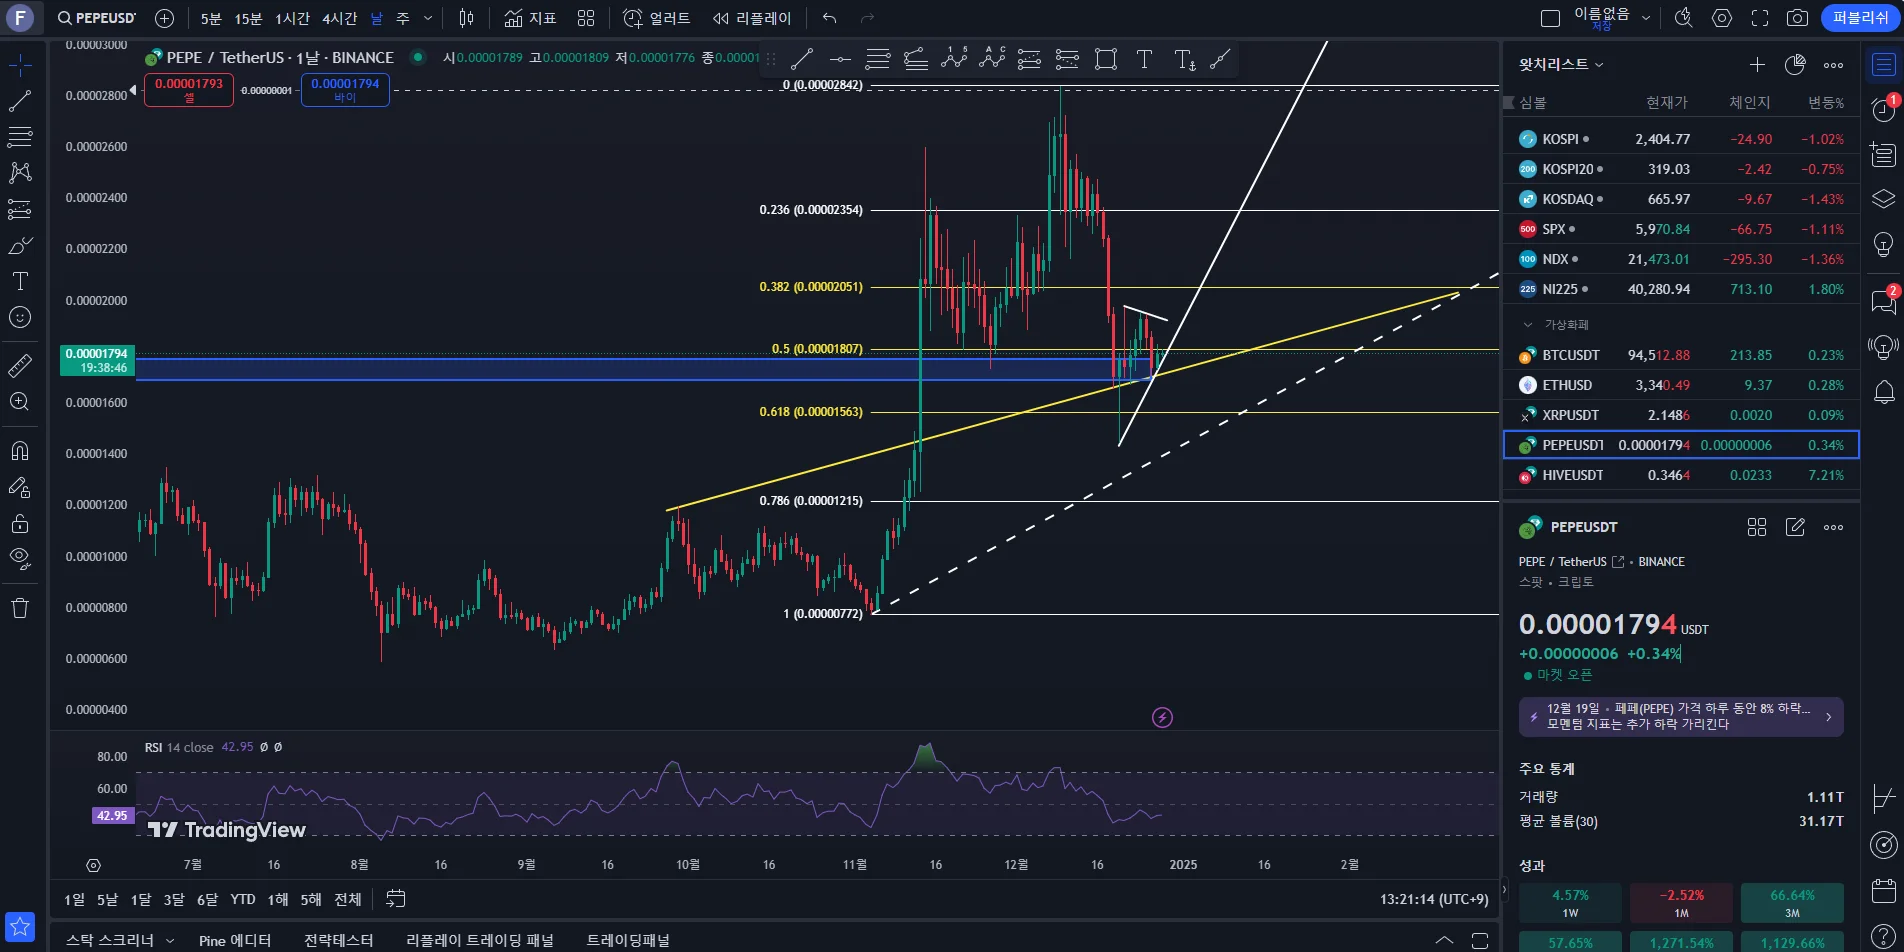Toggle the watchlist panel icon

[1884, 66]
